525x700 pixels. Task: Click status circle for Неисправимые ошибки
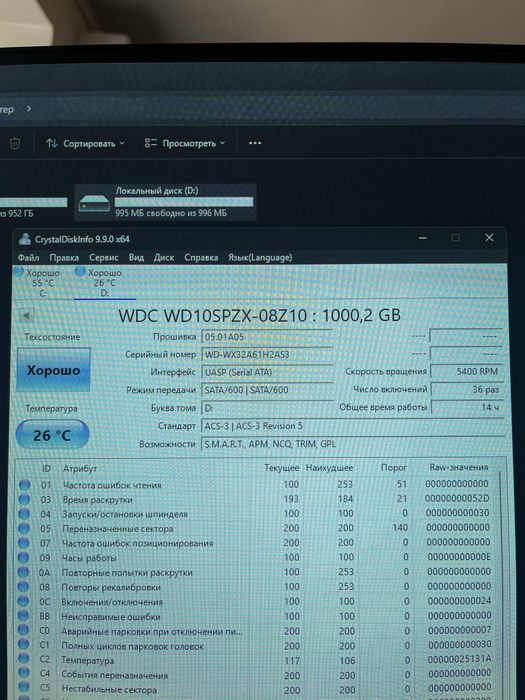[23, 617]
